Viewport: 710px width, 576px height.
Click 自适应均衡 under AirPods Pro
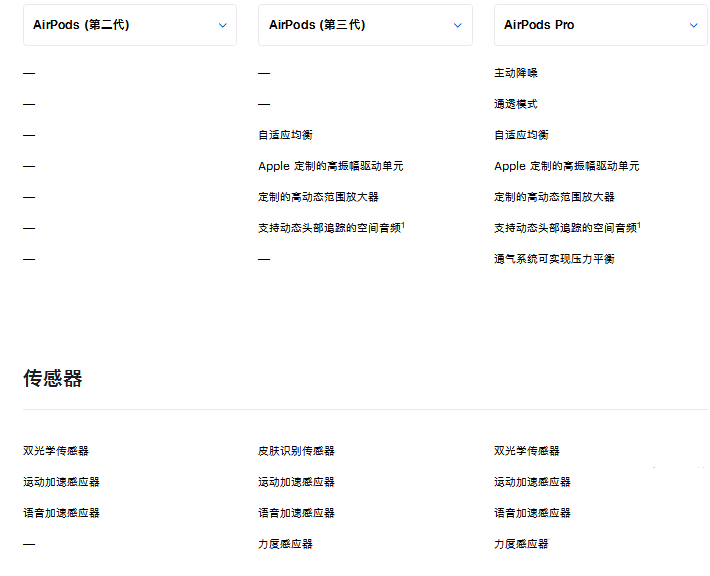(x=521, y=135)
